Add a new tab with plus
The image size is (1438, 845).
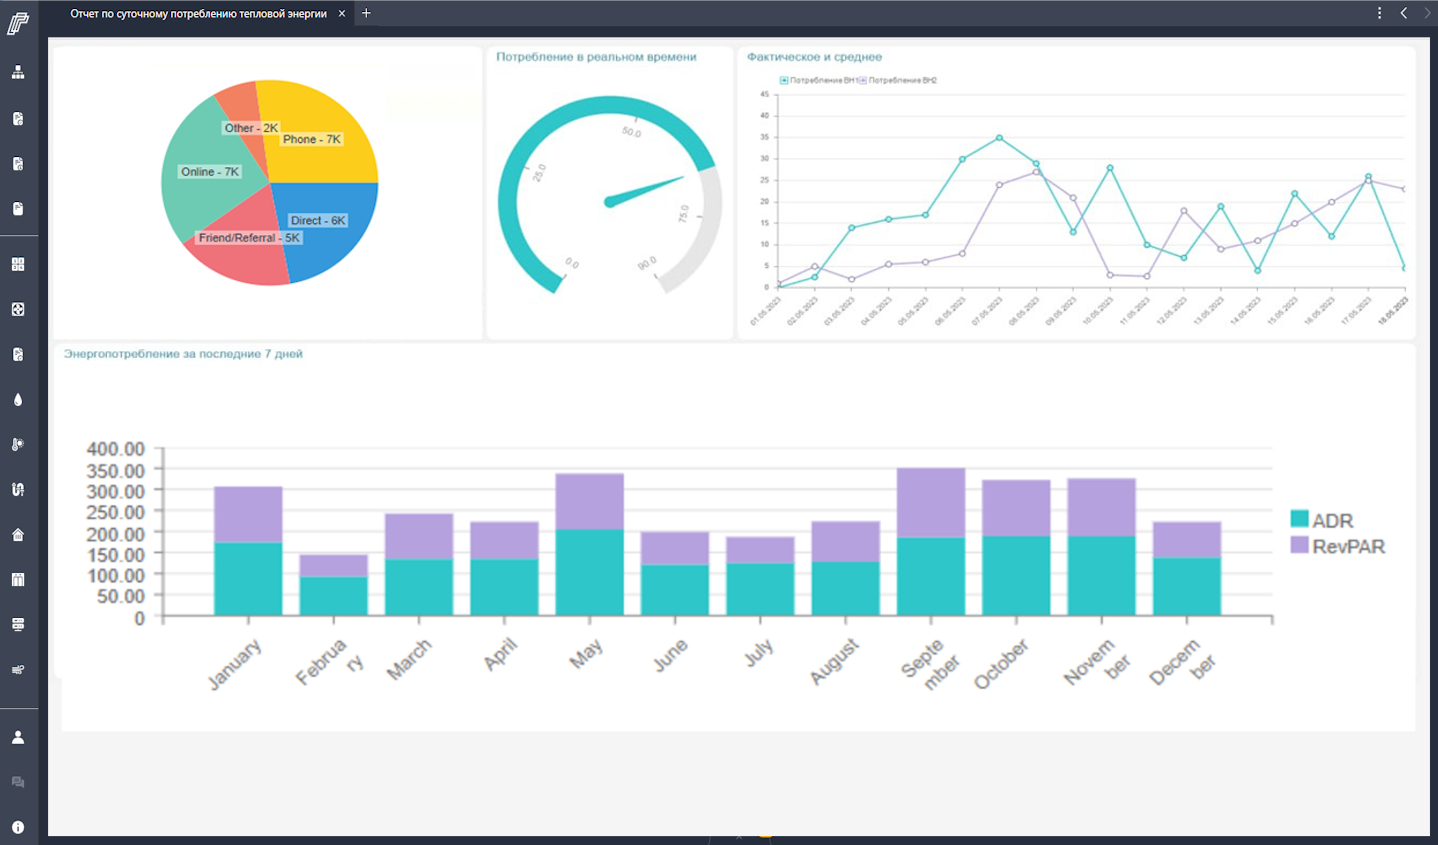coord(366,13)
